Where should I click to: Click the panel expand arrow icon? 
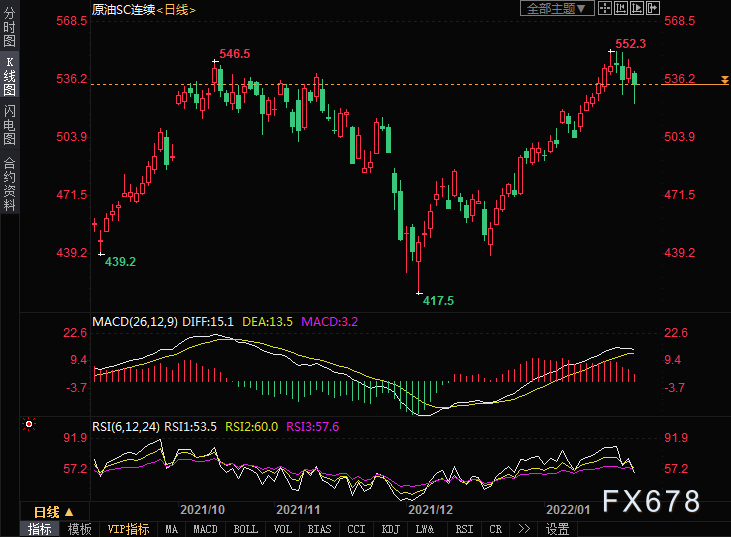(652, 8)
